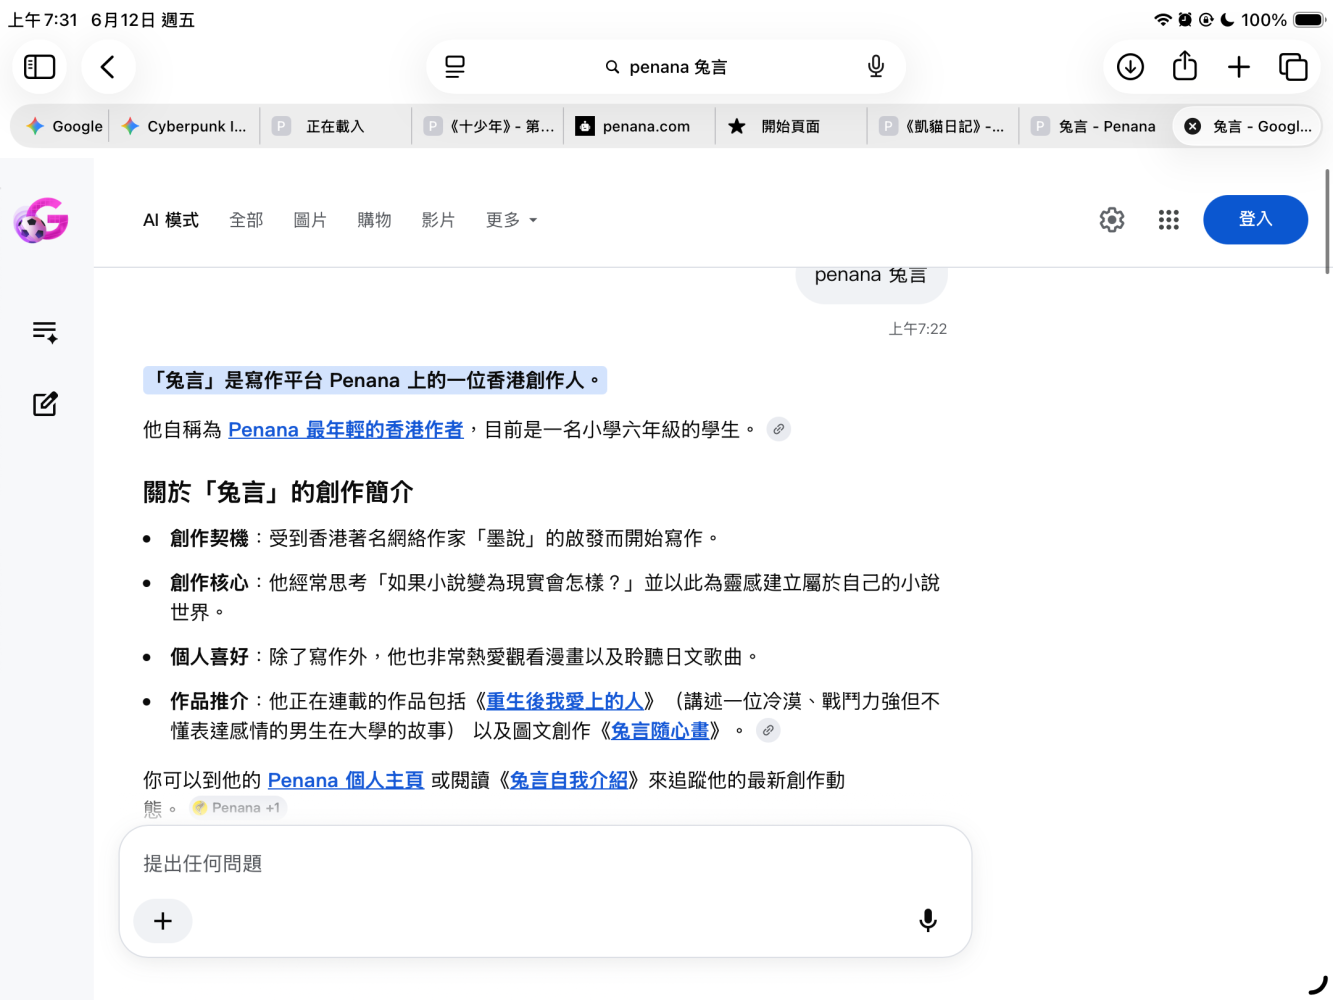Open AI mode history list icon
The height and width of the screenshot is (1000, 1333).
tap(45, 332)
